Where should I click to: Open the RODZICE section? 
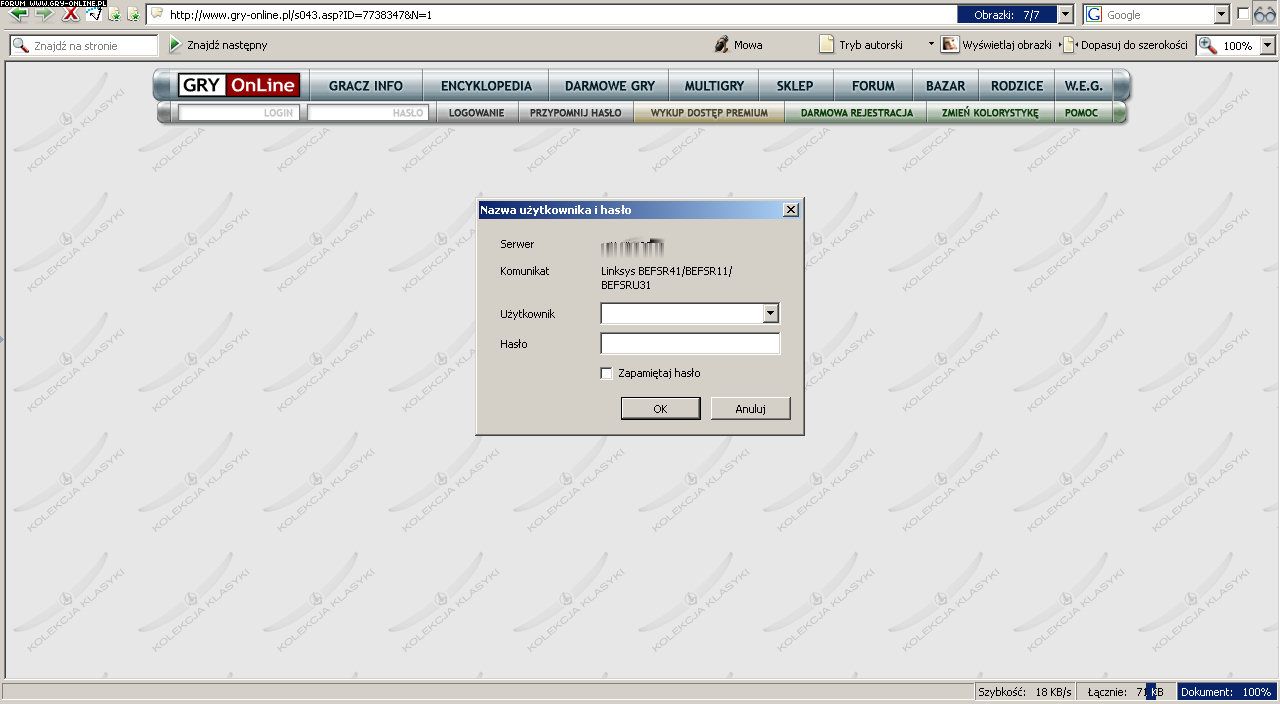point(1017,86)
